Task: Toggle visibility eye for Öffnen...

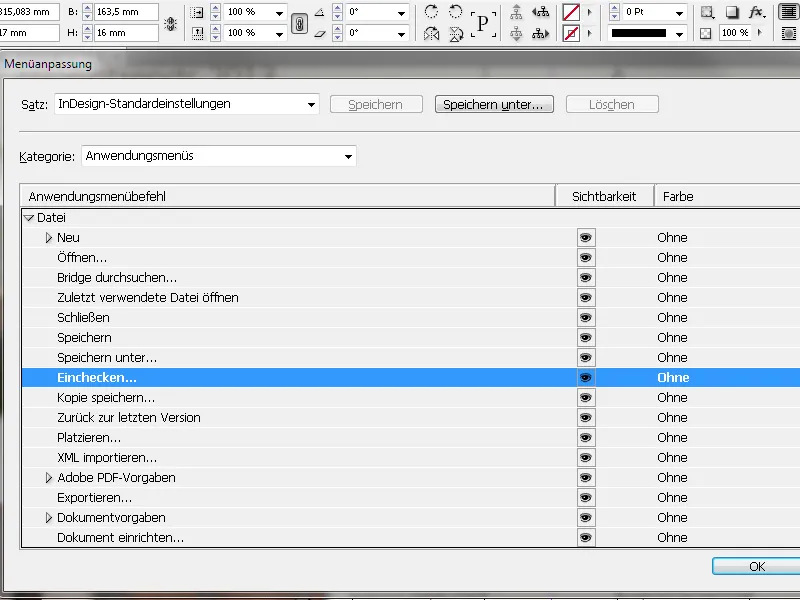Action: tap(586, 258)
